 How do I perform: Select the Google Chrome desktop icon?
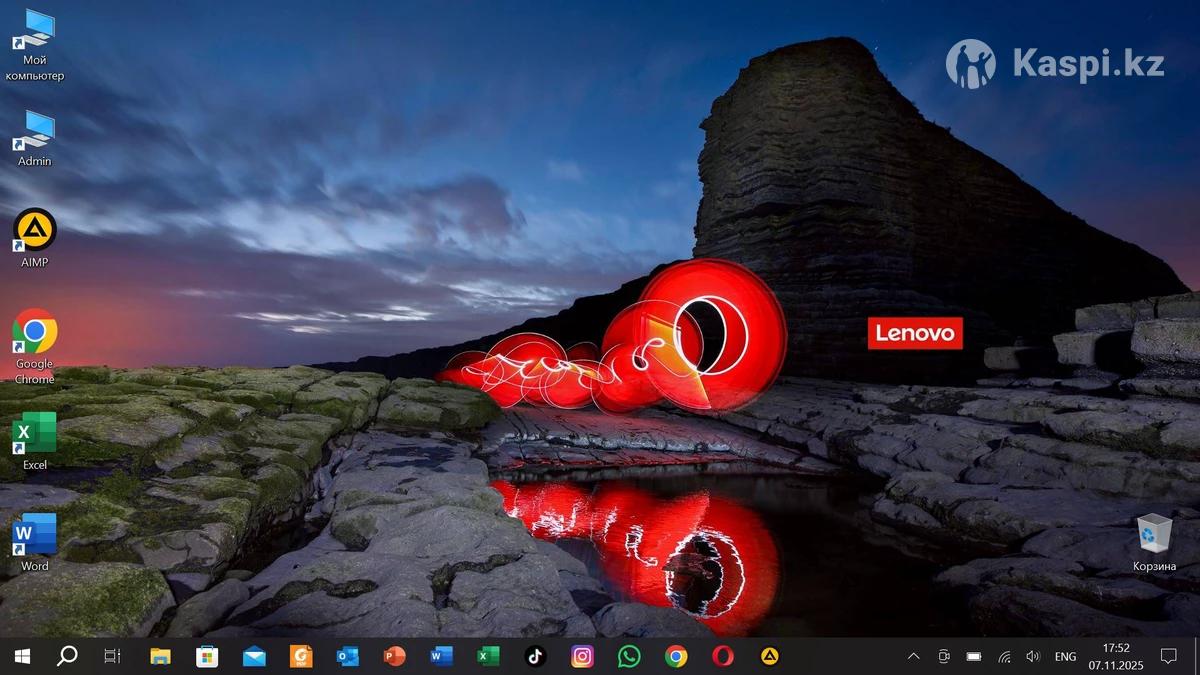point(35,333)
